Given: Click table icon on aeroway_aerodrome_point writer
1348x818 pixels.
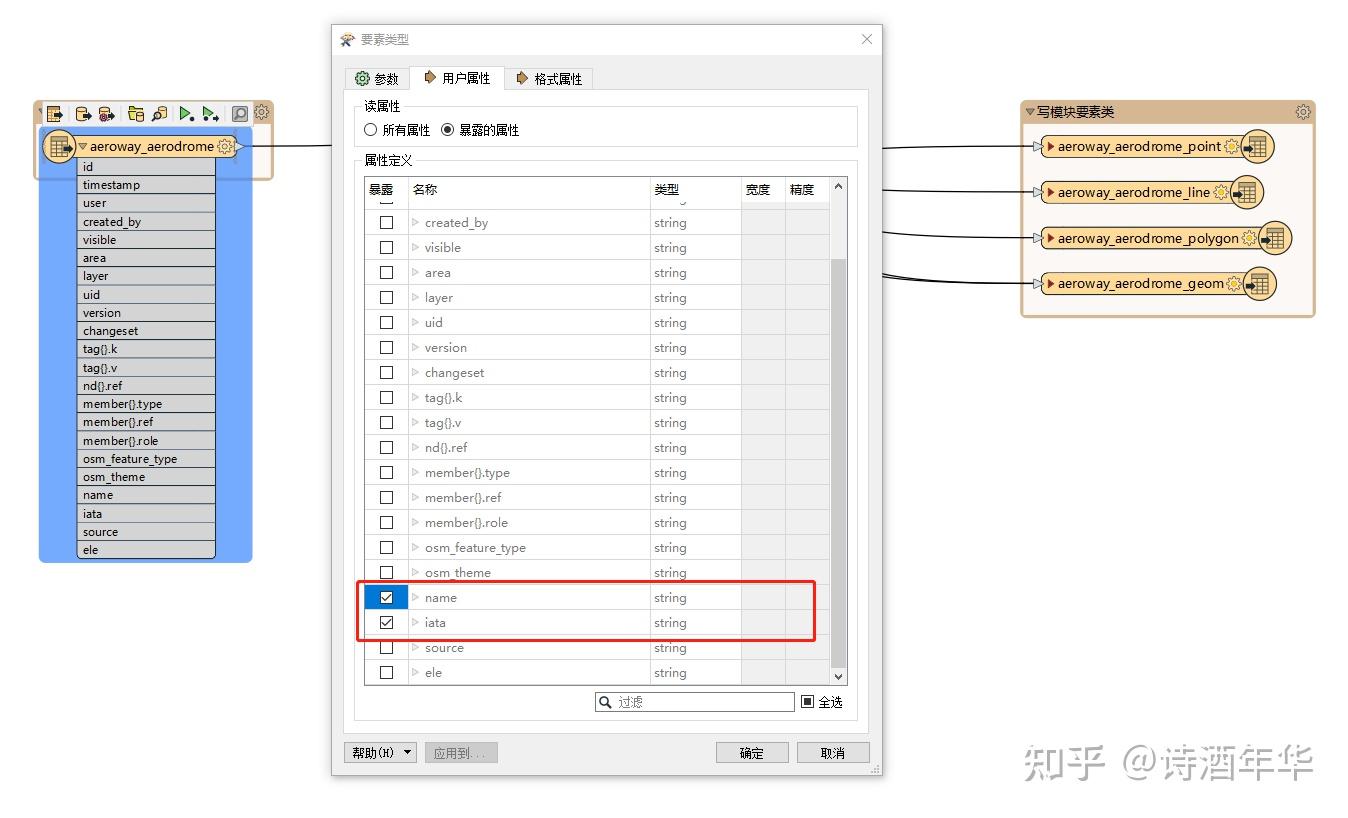Looking at the screenshot, I should click(x=1258, y=147).
